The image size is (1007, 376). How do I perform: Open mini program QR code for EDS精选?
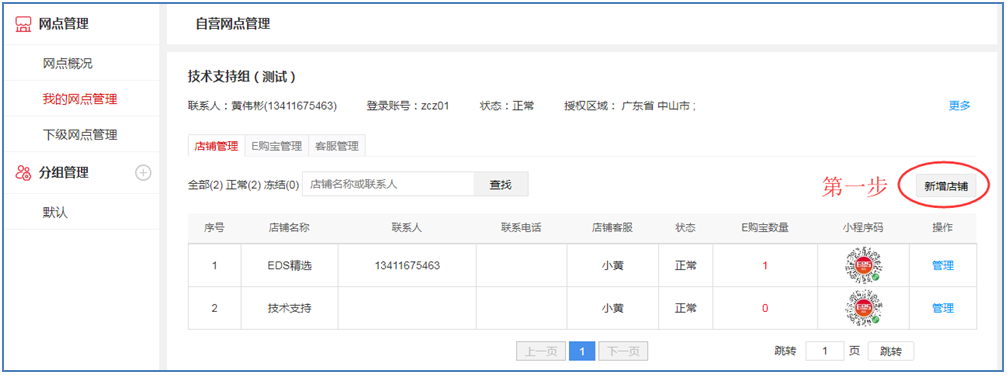coord(863,265)
